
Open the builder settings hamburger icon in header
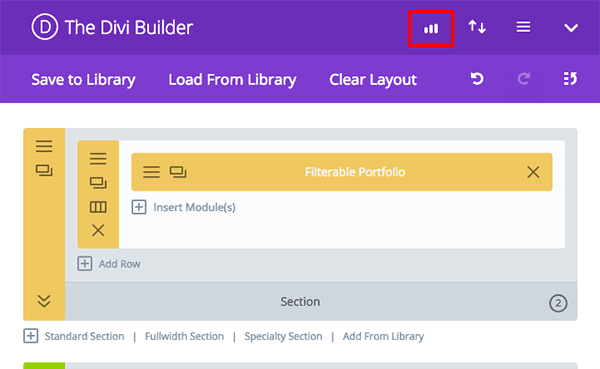point(523,27)
